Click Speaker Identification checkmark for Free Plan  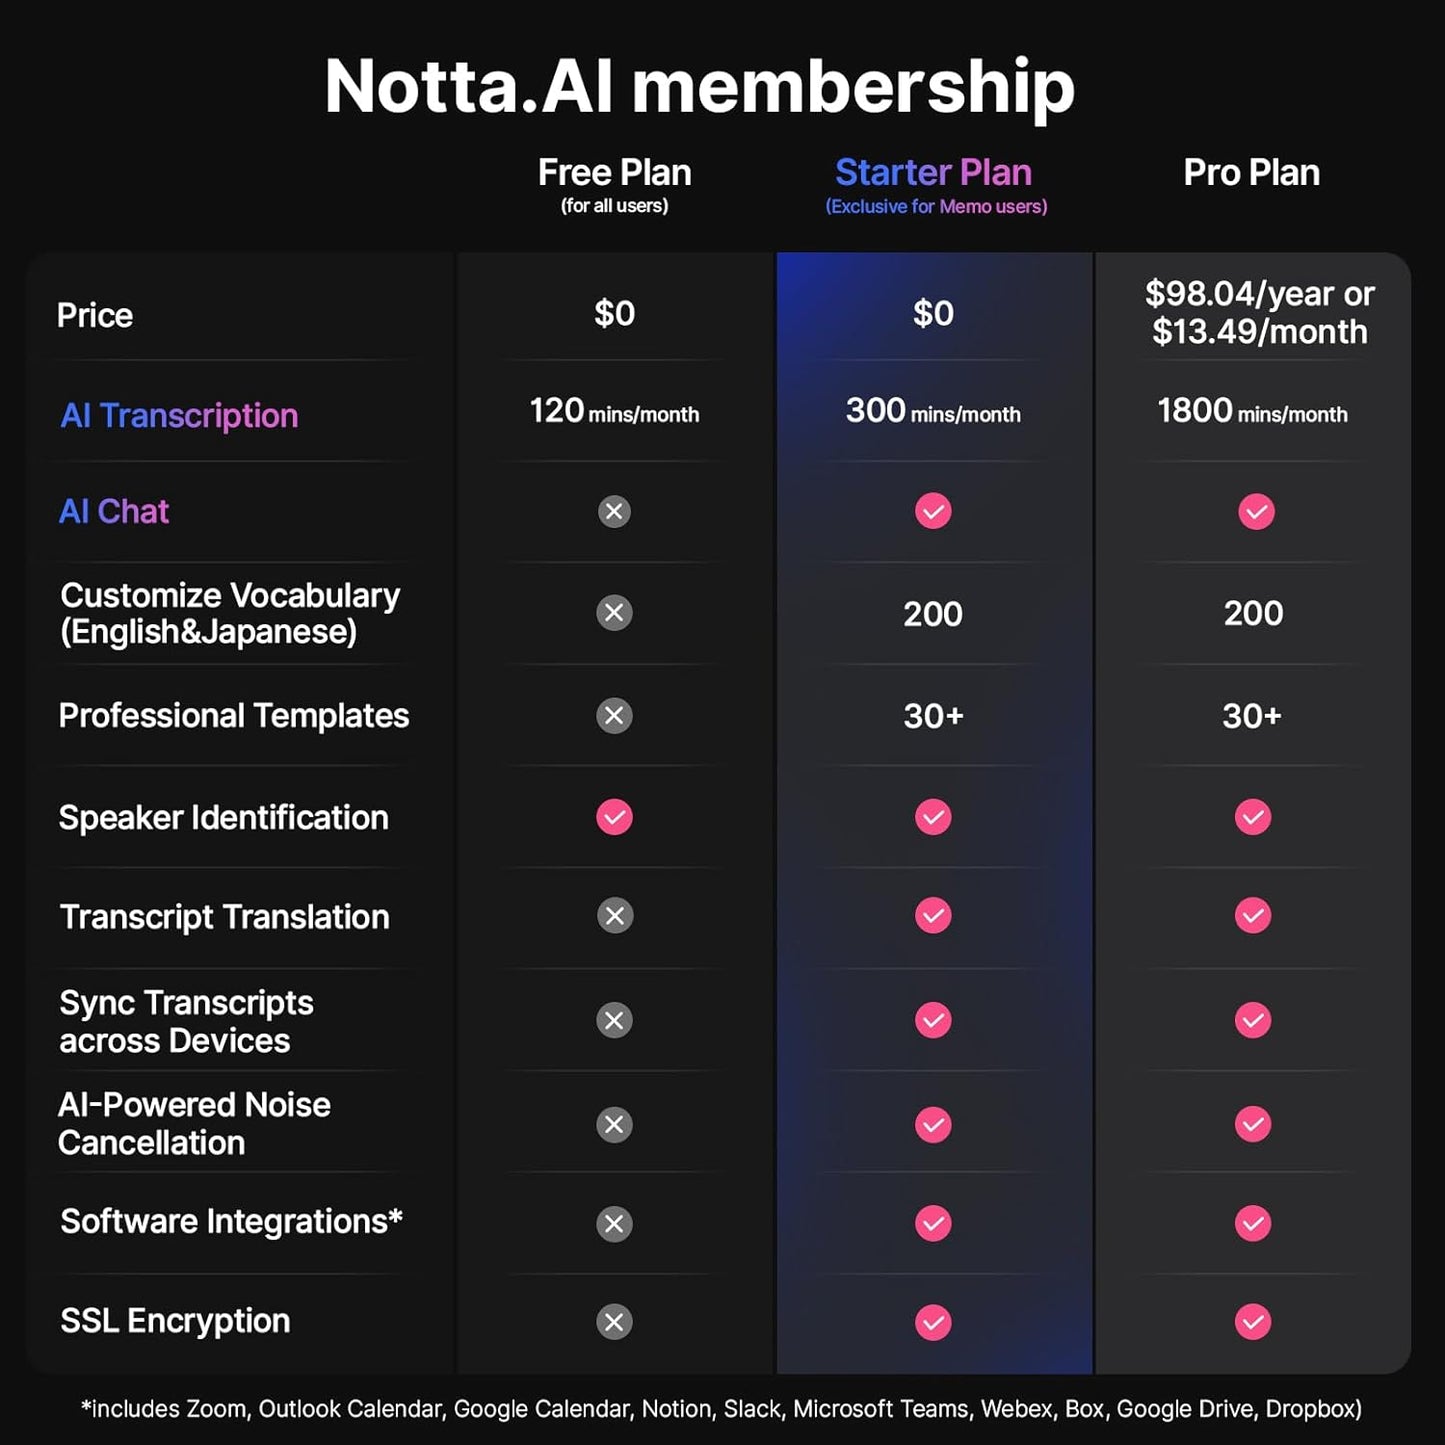click(614, 817)
